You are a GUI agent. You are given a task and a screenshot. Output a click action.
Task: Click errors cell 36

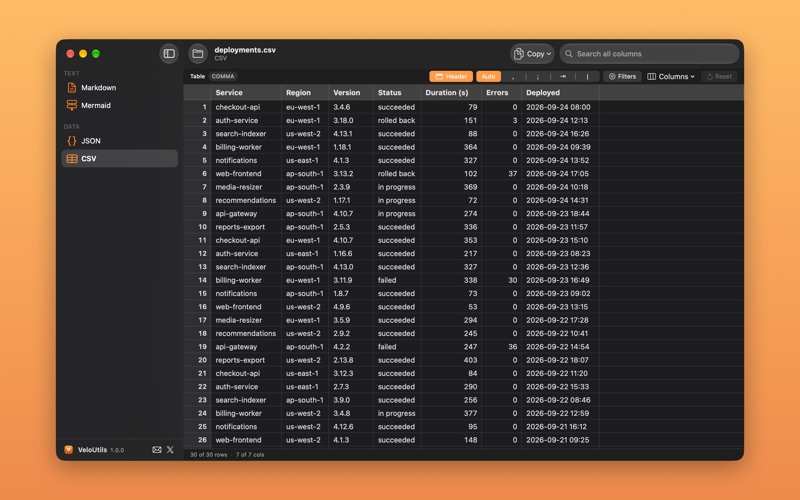[x=502, y=347]
